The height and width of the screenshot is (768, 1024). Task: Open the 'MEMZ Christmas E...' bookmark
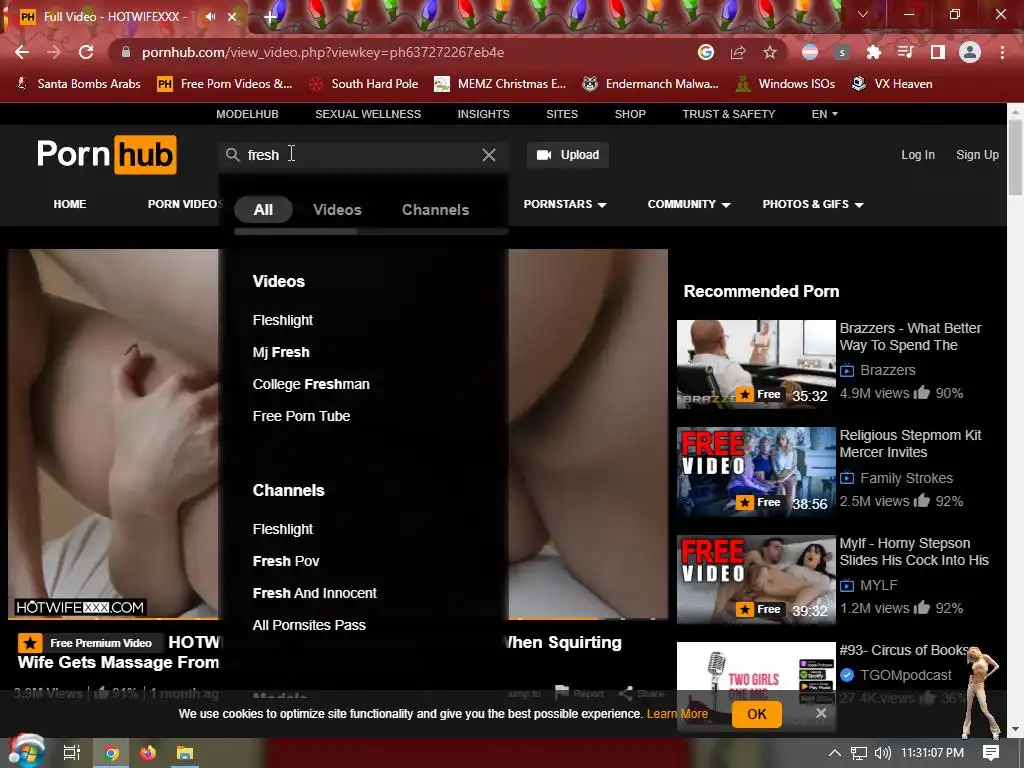[x=500, y=84]
